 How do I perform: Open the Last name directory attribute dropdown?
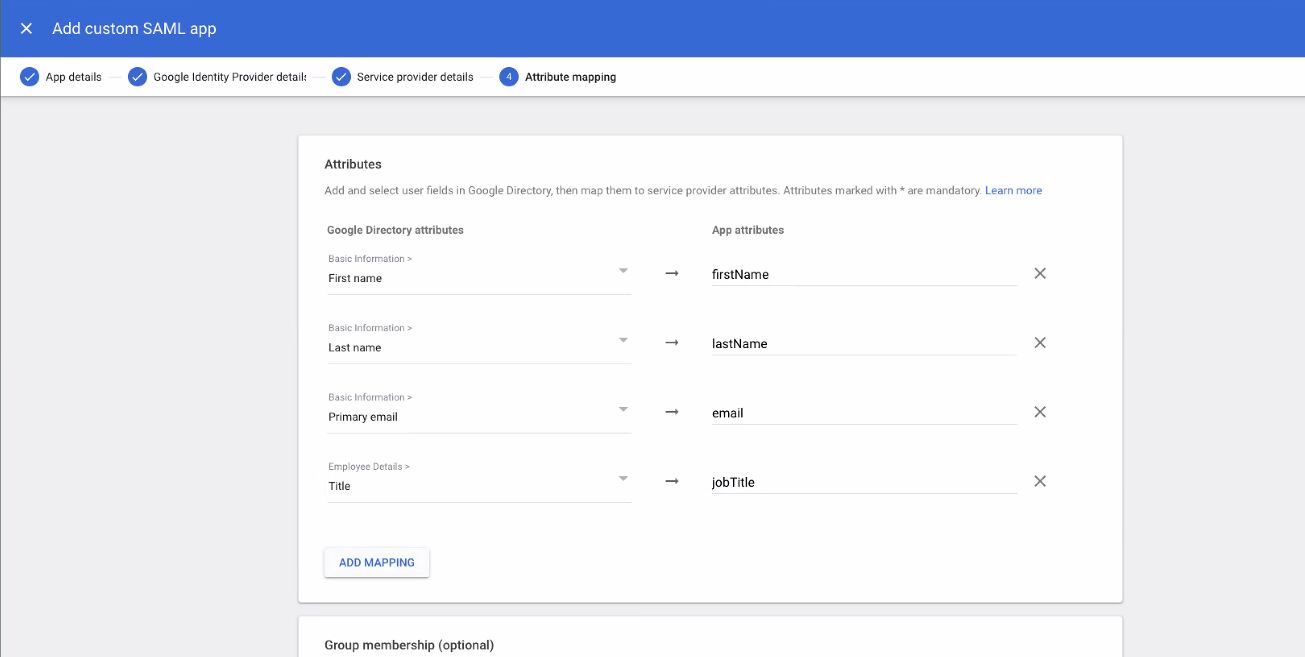(x=622, y=340)
